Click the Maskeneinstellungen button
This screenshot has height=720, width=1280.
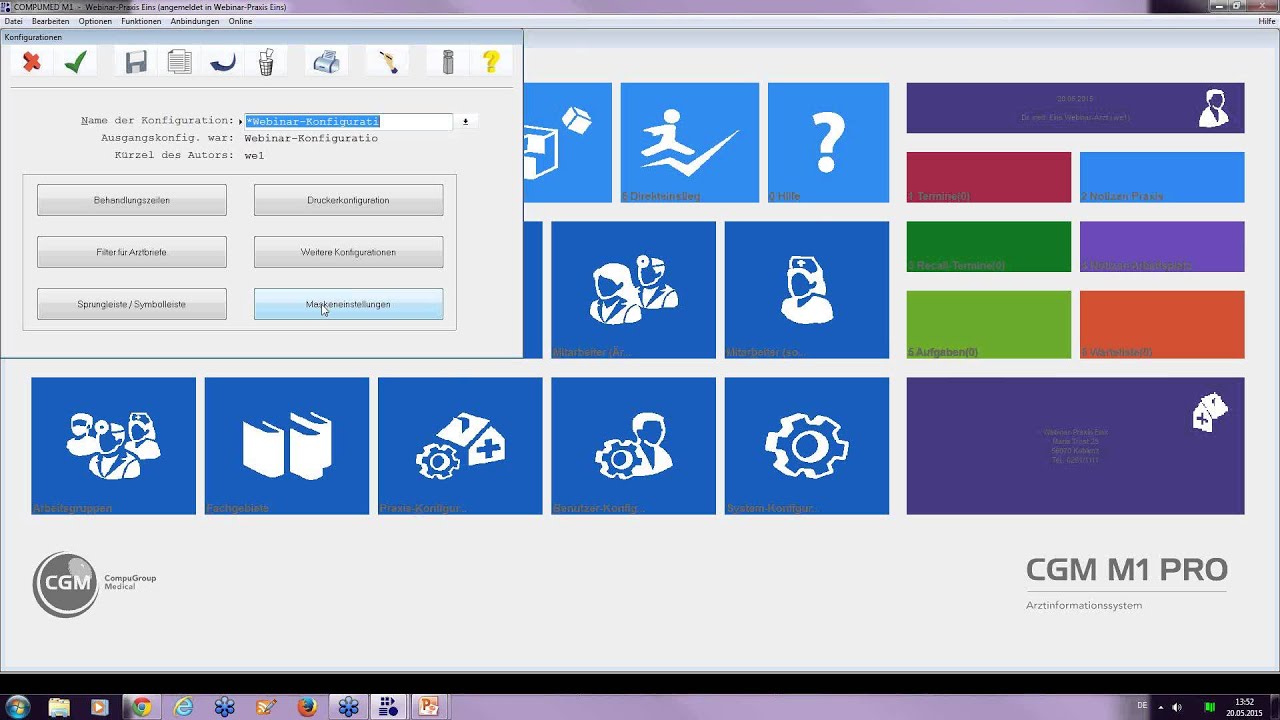click(x=348, y=304)
